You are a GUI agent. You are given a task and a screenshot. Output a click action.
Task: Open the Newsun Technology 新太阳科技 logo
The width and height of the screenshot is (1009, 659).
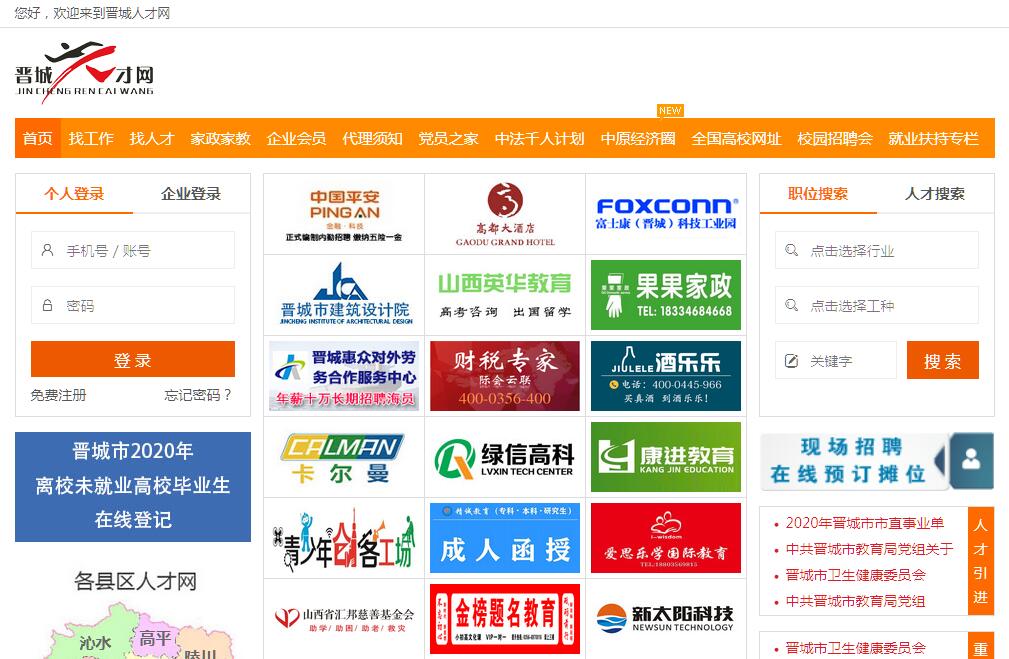[665, 619]
